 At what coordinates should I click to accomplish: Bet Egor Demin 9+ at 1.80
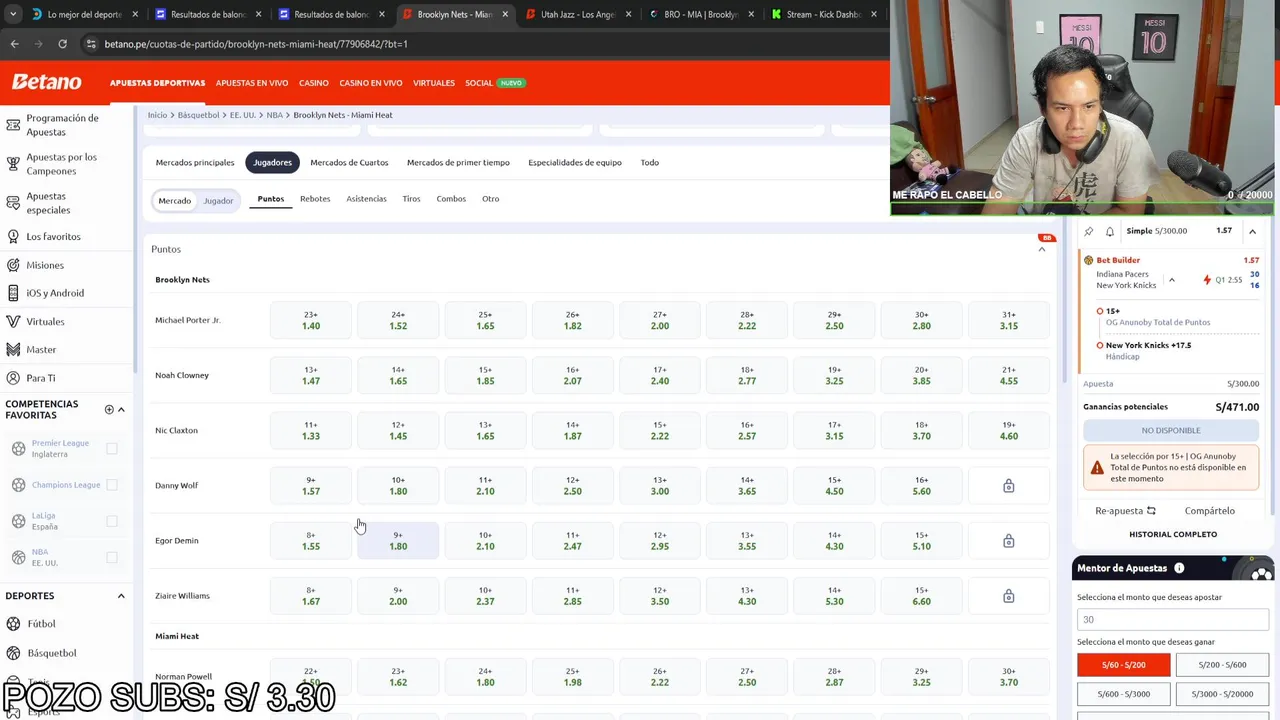point(398,541)
